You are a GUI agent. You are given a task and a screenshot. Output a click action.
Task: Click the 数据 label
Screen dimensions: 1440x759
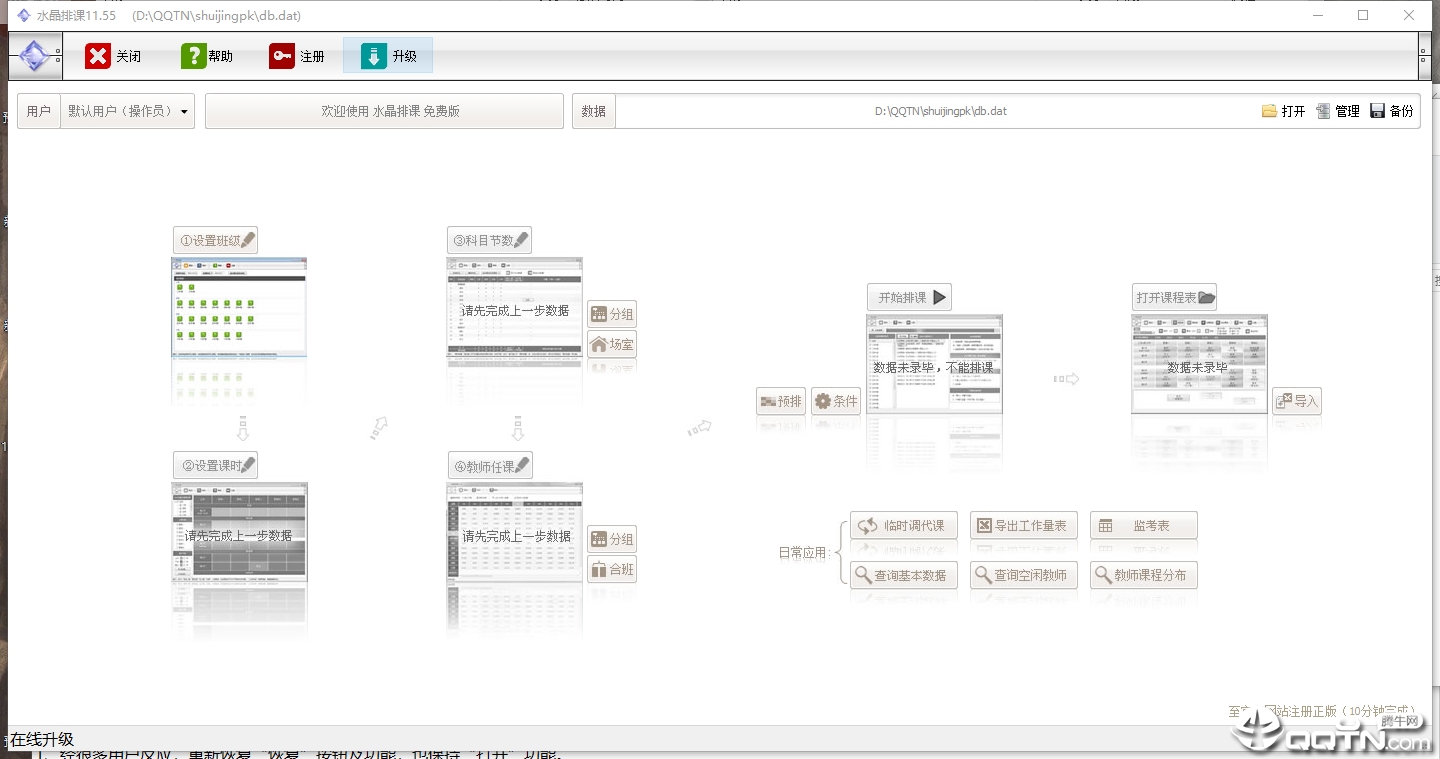594,111
